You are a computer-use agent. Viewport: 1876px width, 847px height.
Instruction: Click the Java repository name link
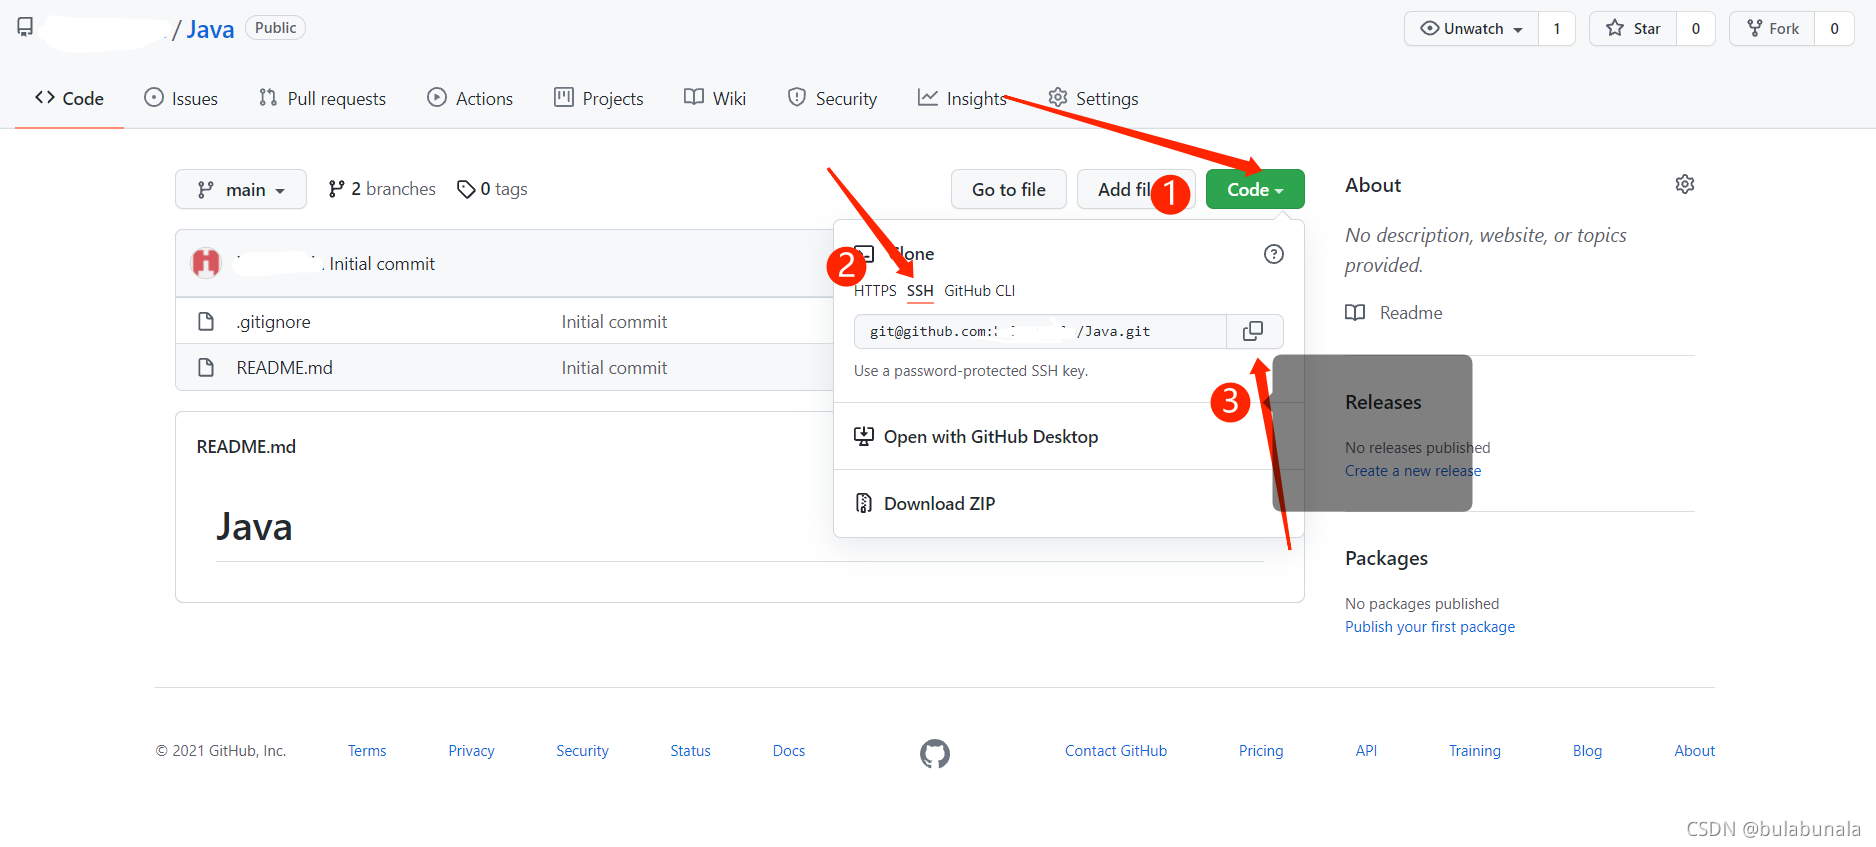point(210,29)
